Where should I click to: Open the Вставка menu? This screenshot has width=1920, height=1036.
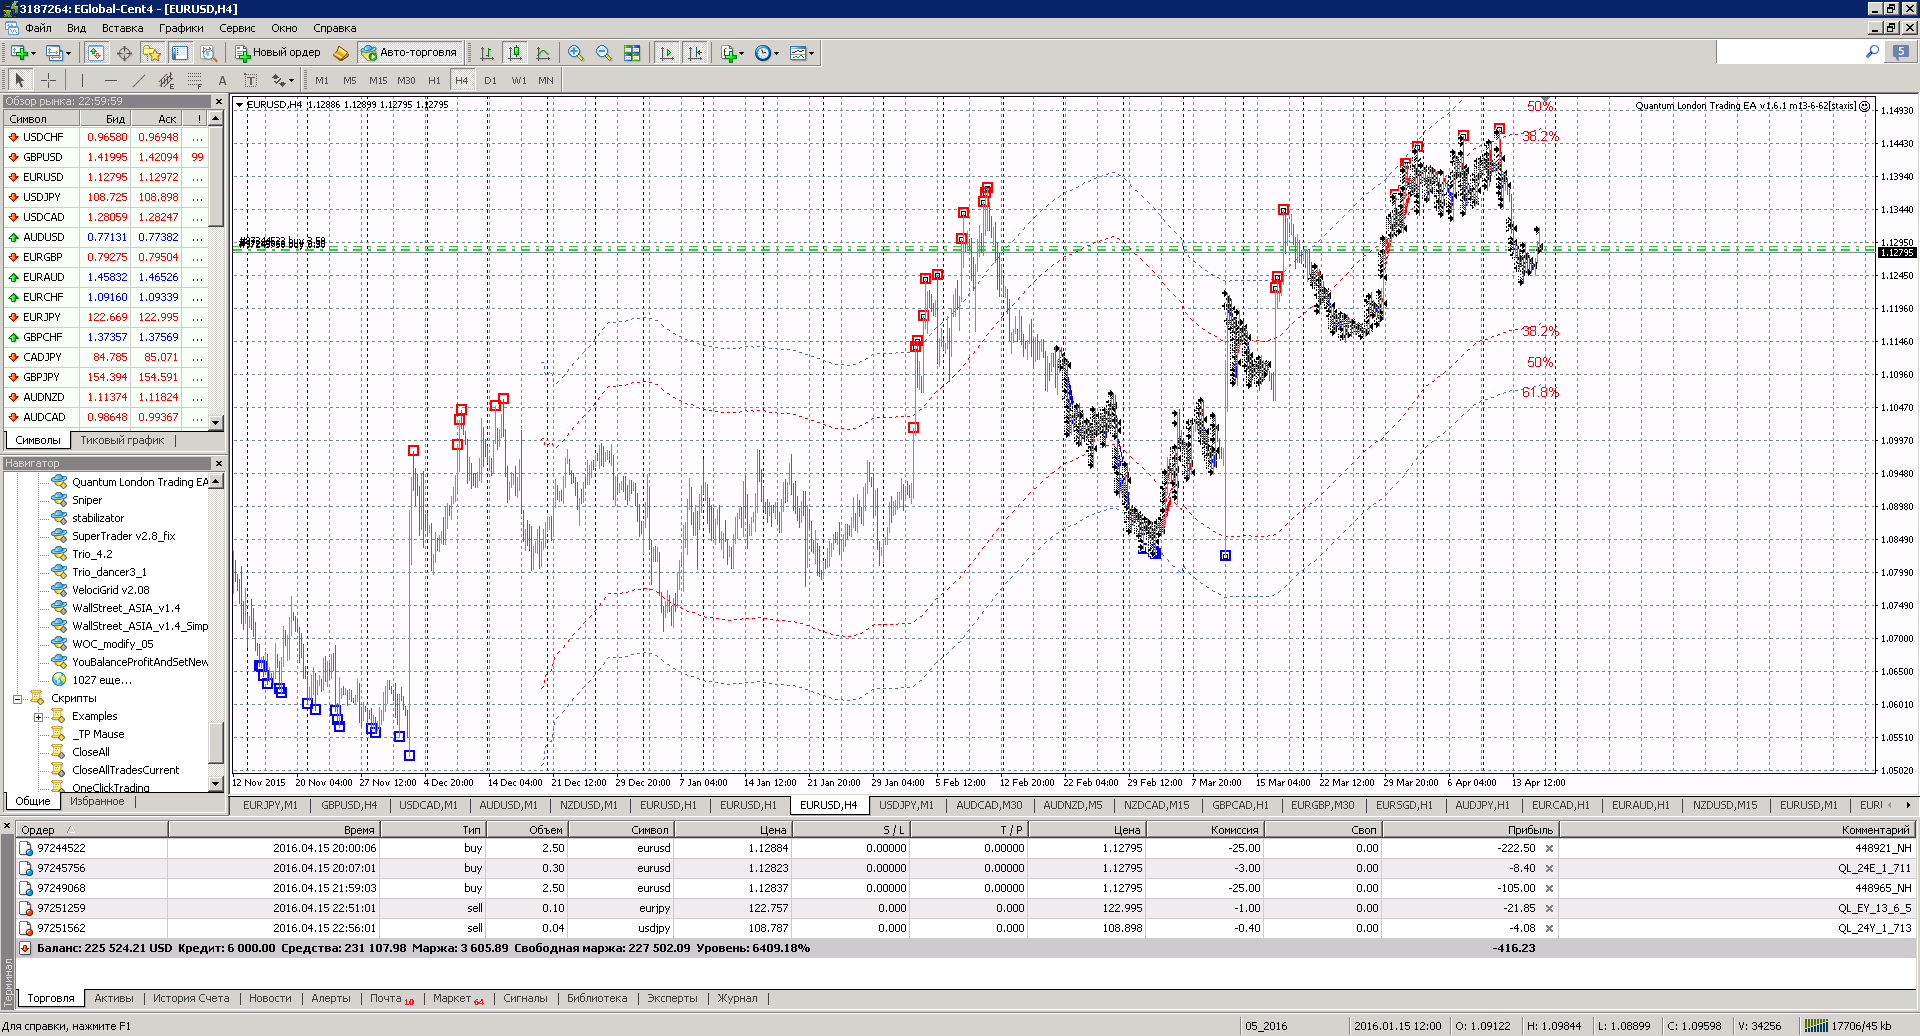(122, 28)
